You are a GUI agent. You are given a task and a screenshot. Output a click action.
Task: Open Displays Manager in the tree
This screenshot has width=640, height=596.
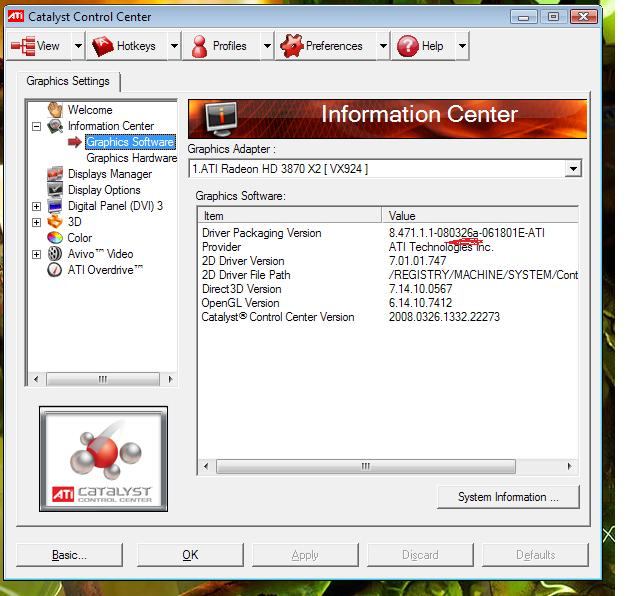[110, 174]
